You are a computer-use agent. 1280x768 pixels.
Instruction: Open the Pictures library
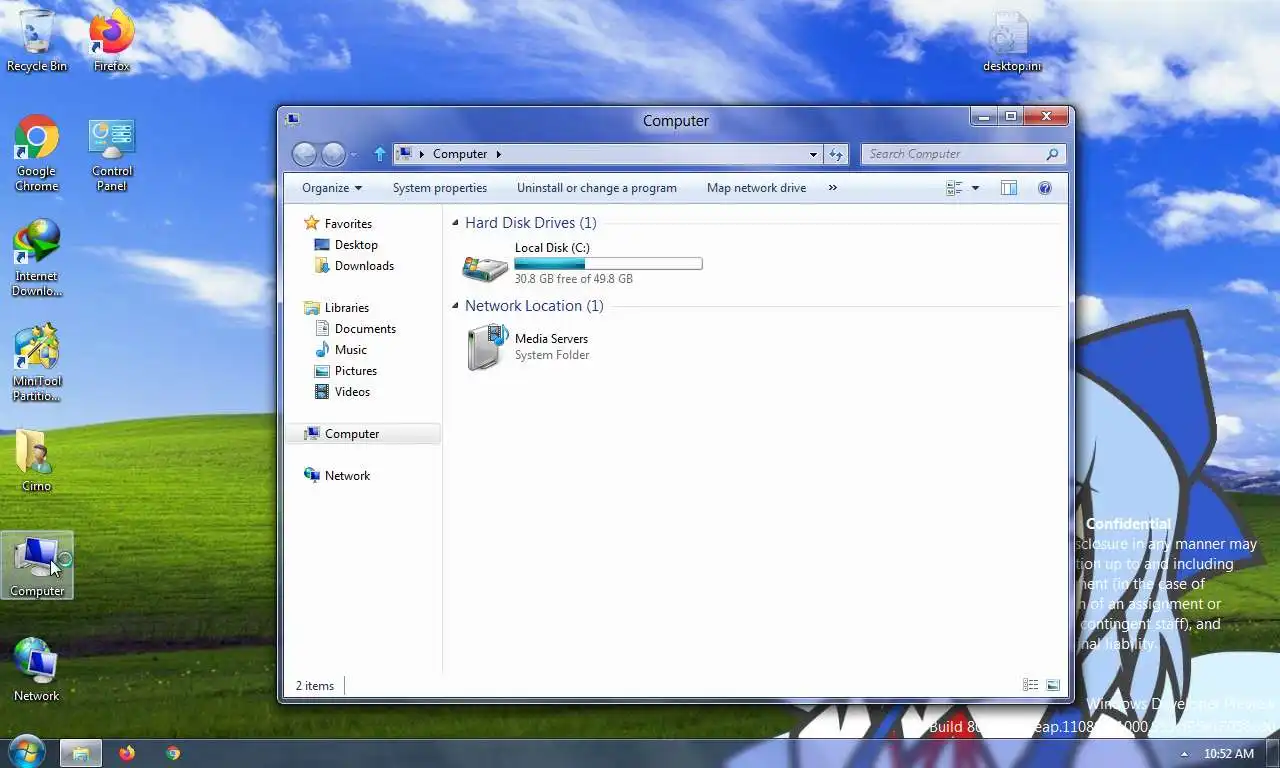pyautogui.click(x=356, y=371)
